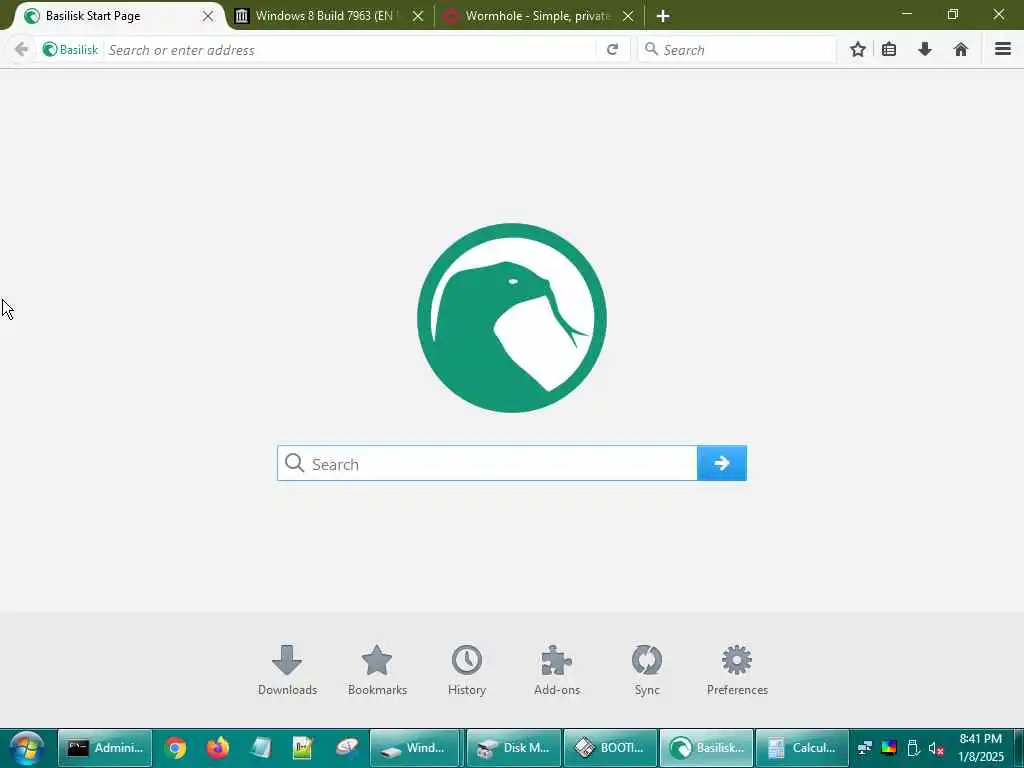The image size is (1024, 768).
Task: Click the muted volume tray icon
Action: pyautogui.click(x=936, y=748)
